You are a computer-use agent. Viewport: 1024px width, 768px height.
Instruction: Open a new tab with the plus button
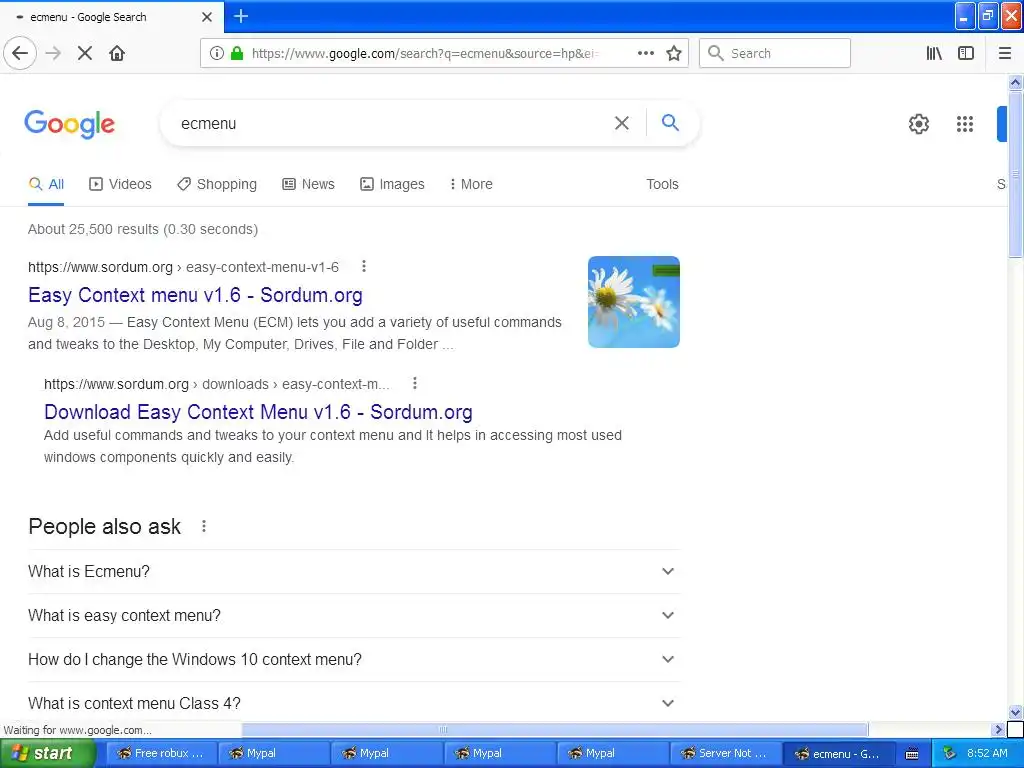241,16
